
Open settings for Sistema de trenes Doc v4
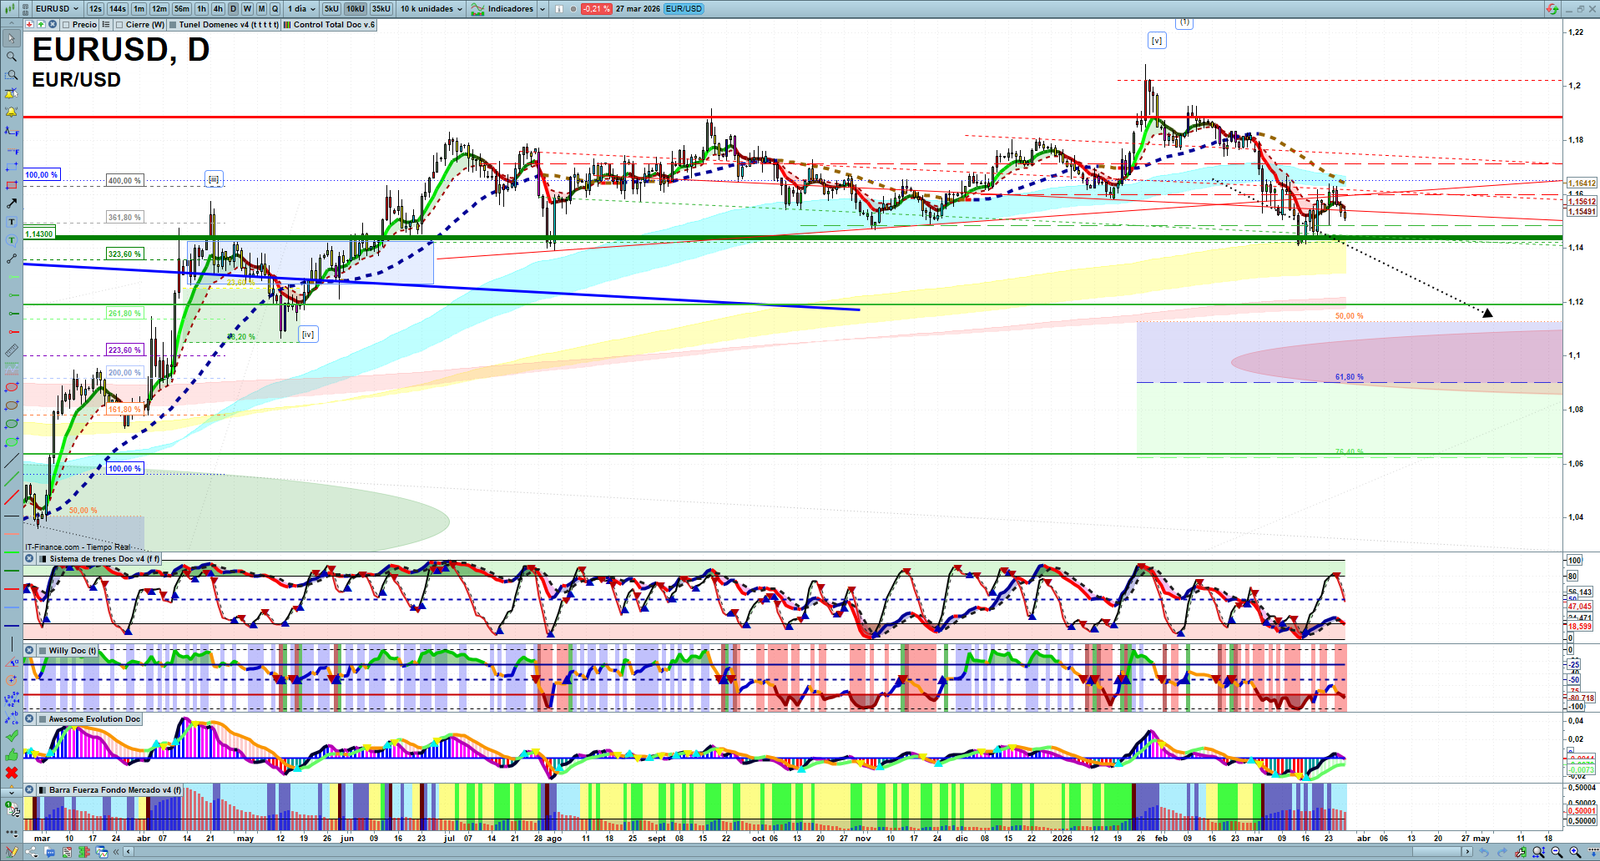pos(41,559)
